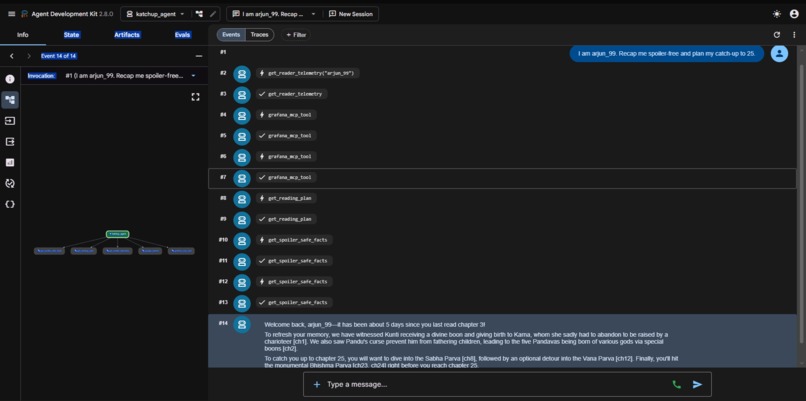The width and height of the screenshot is (806, 401).
Task: Select the final response text in event #14
Action: (x=470, y=343)
